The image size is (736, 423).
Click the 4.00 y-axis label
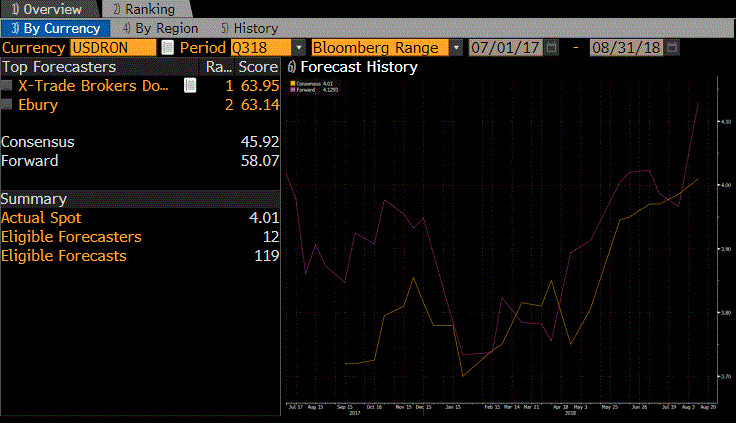pos(725,185)
